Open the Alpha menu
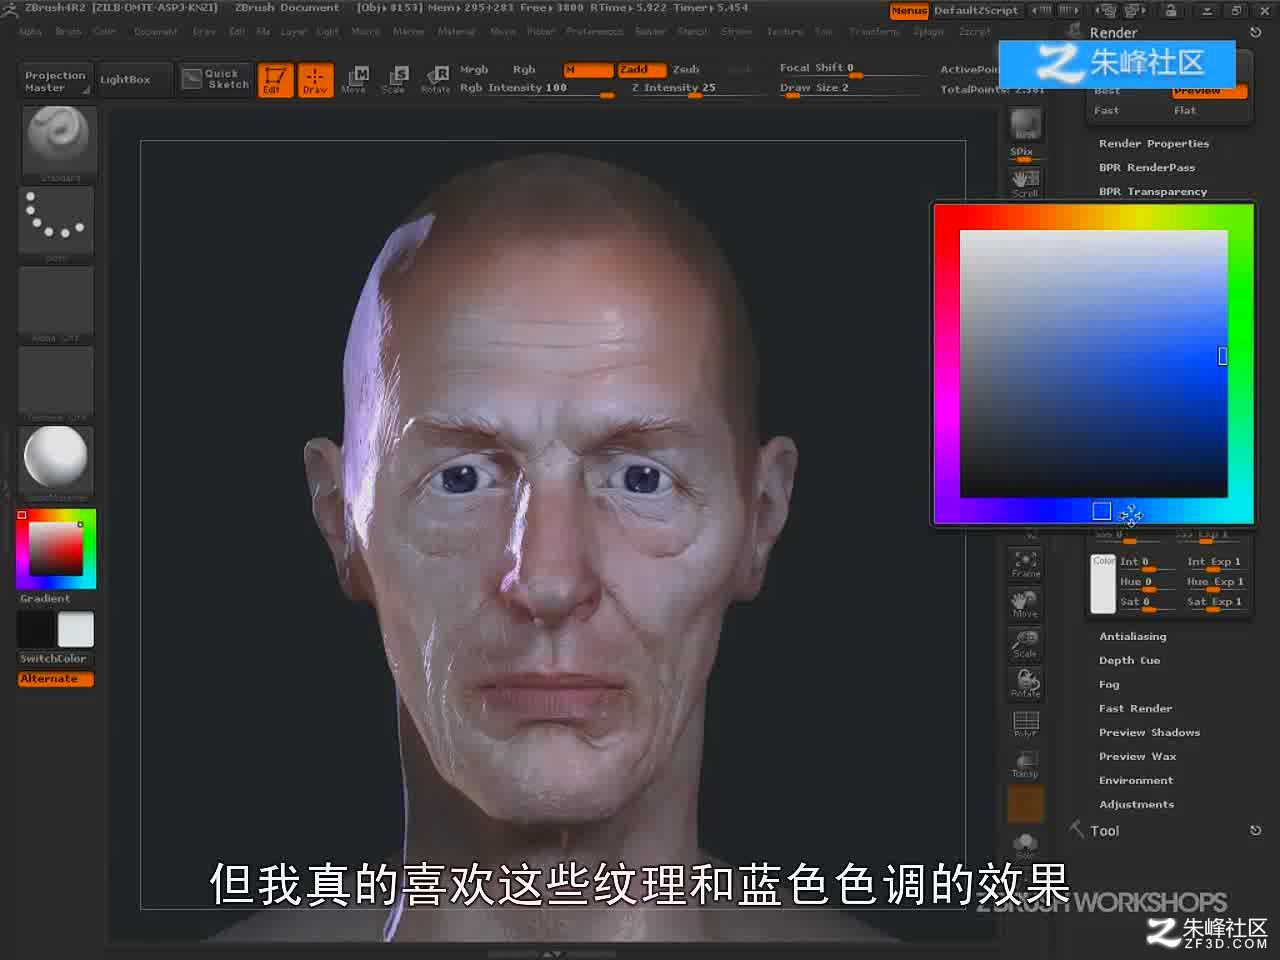1280x960 pixels. (x=30, y=32)
